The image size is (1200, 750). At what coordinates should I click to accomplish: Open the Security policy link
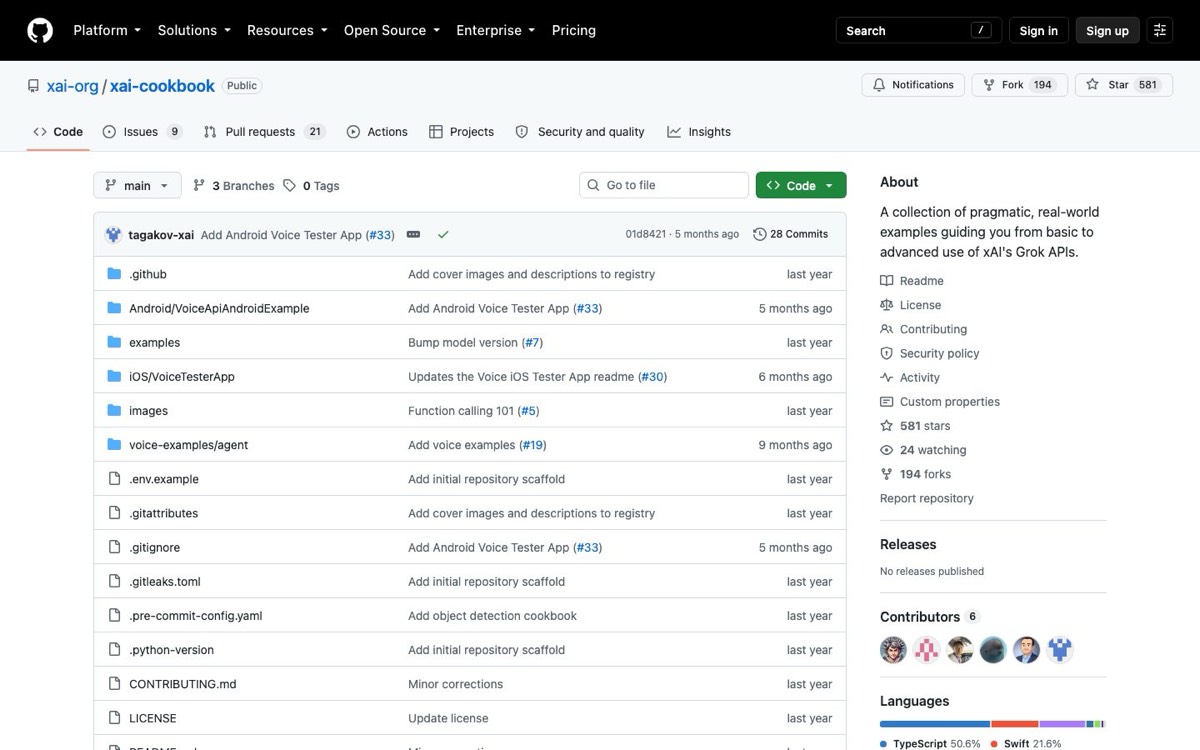click(x=930, y=353)
